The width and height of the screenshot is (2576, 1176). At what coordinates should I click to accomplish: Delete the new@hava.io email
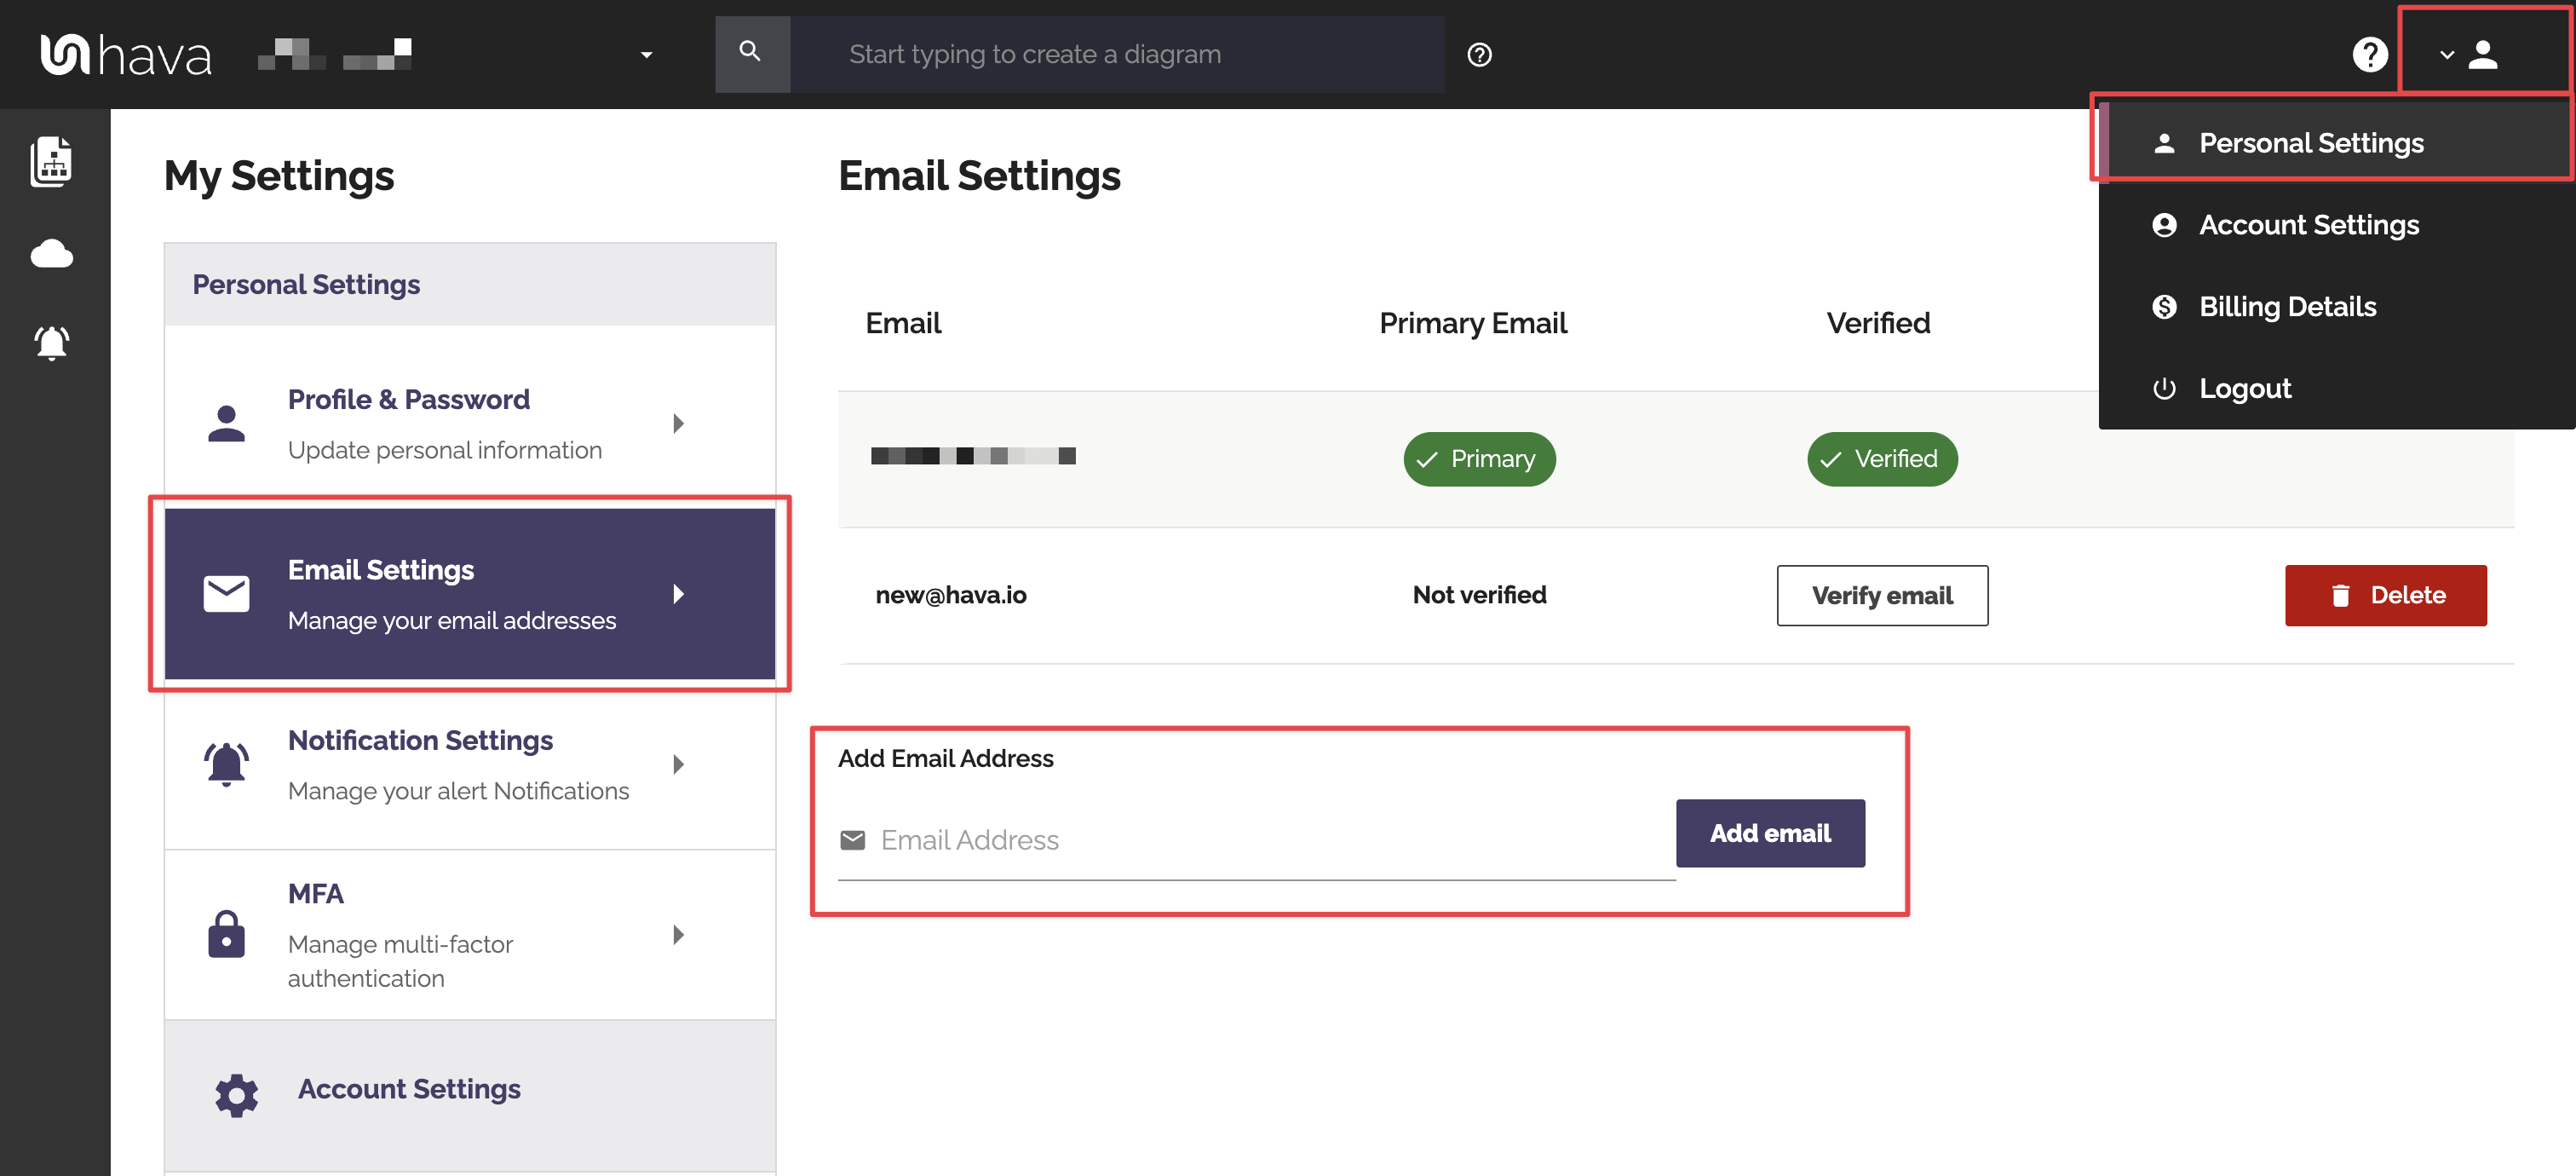click(x=2384, y=596)
